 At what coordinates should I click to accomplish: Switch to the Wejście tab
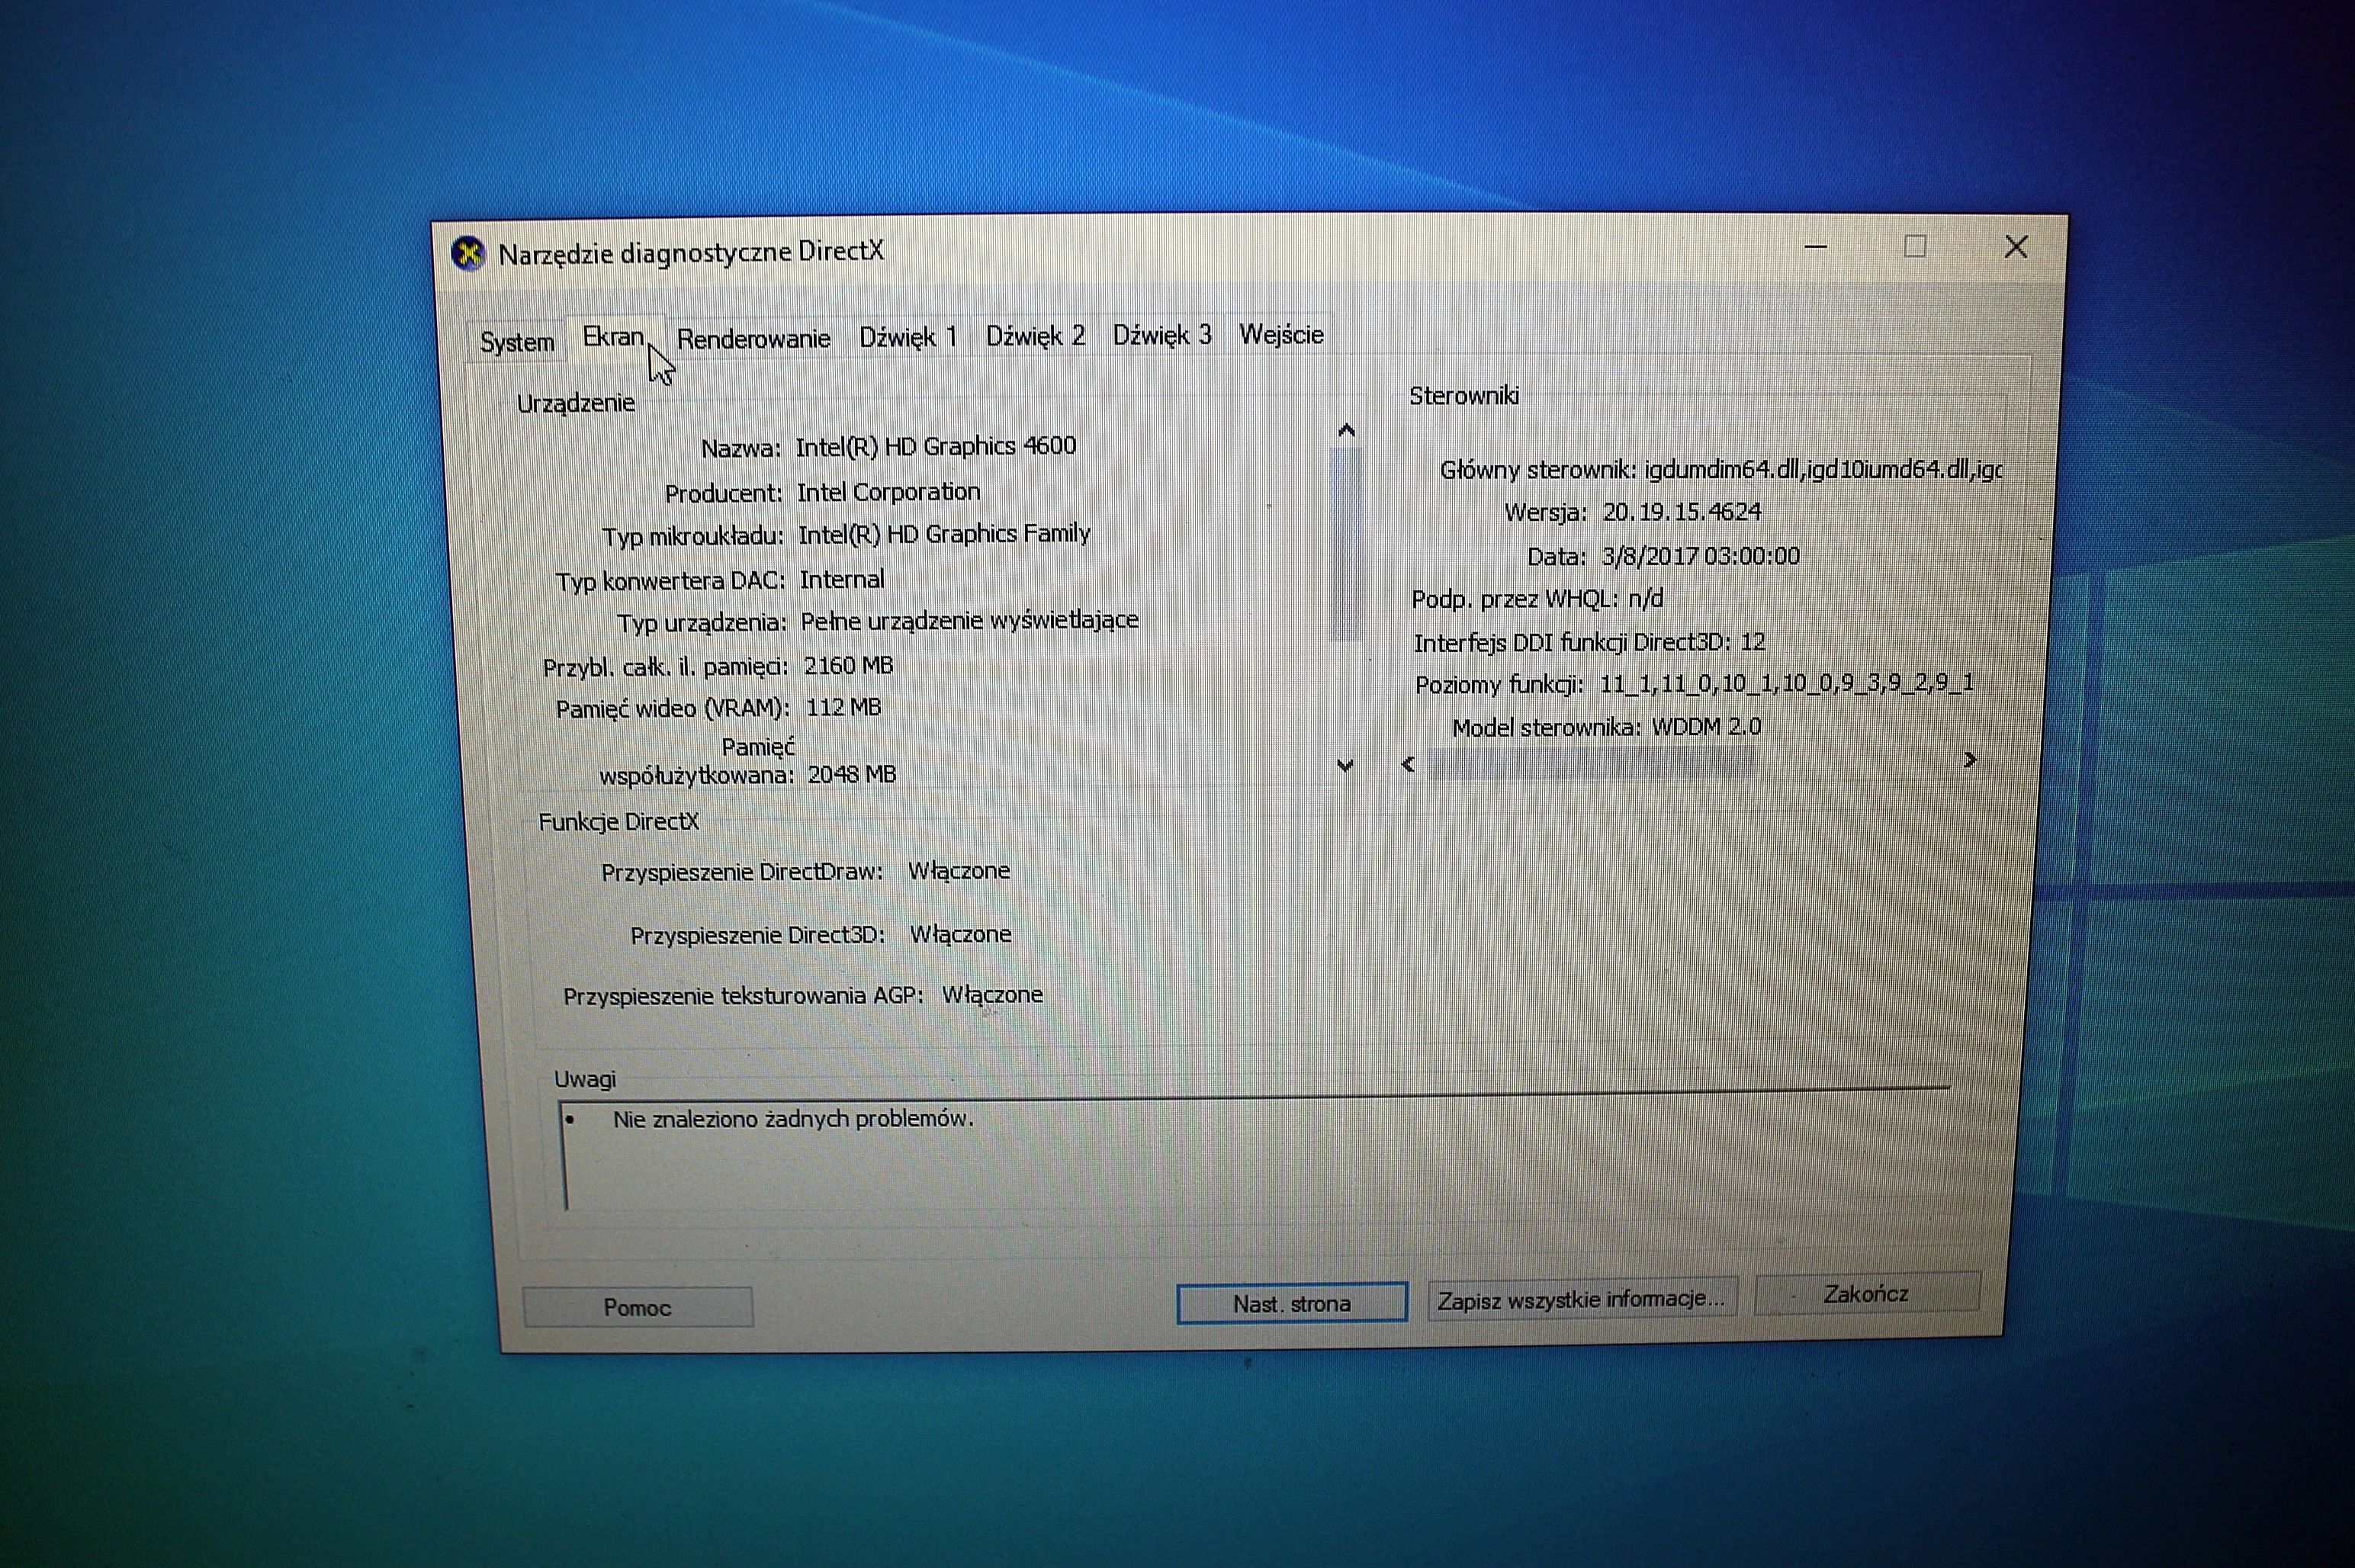[1281, 335]
